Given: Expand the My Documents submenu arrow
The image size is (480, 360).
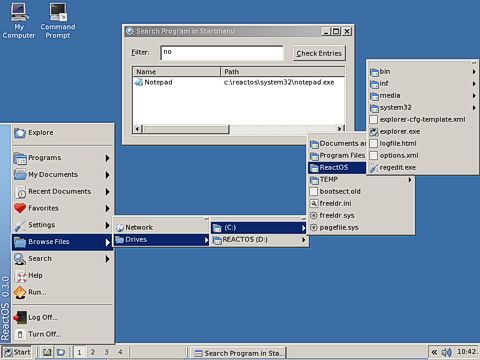Looking at the screenshot, I should click(x=107, y=175).
